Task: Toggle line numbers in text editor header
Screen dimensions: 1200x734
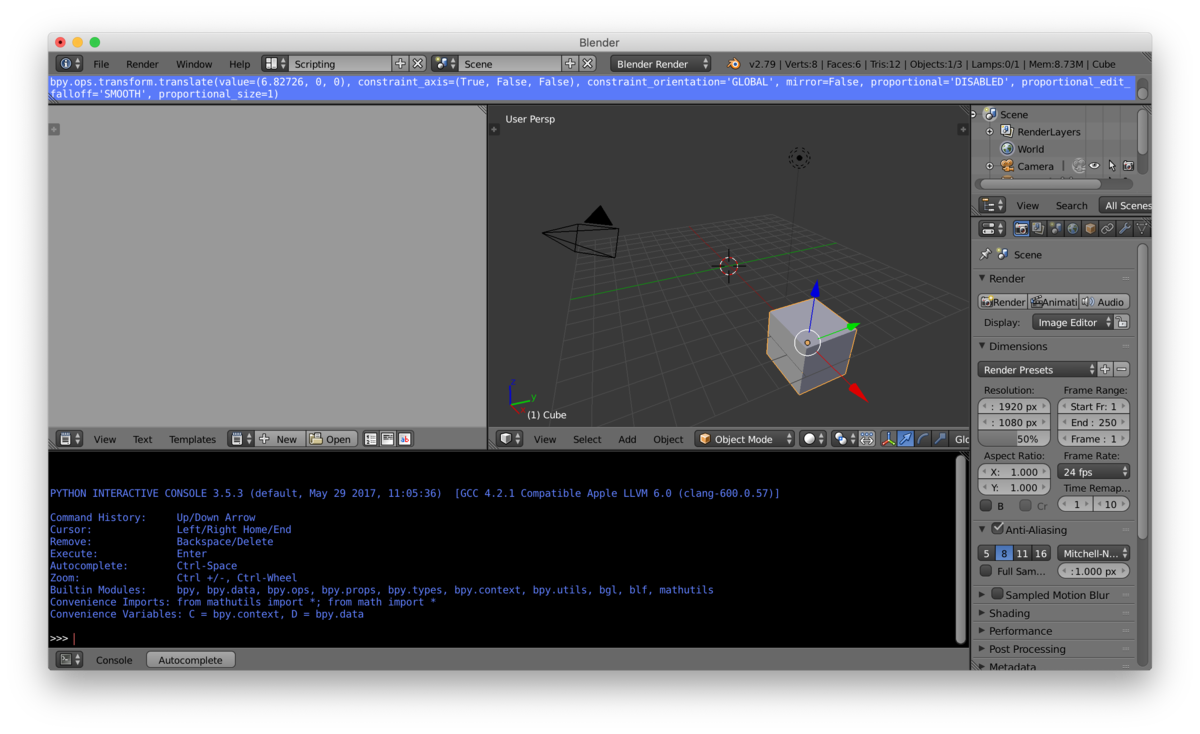Action: (371, 439)
